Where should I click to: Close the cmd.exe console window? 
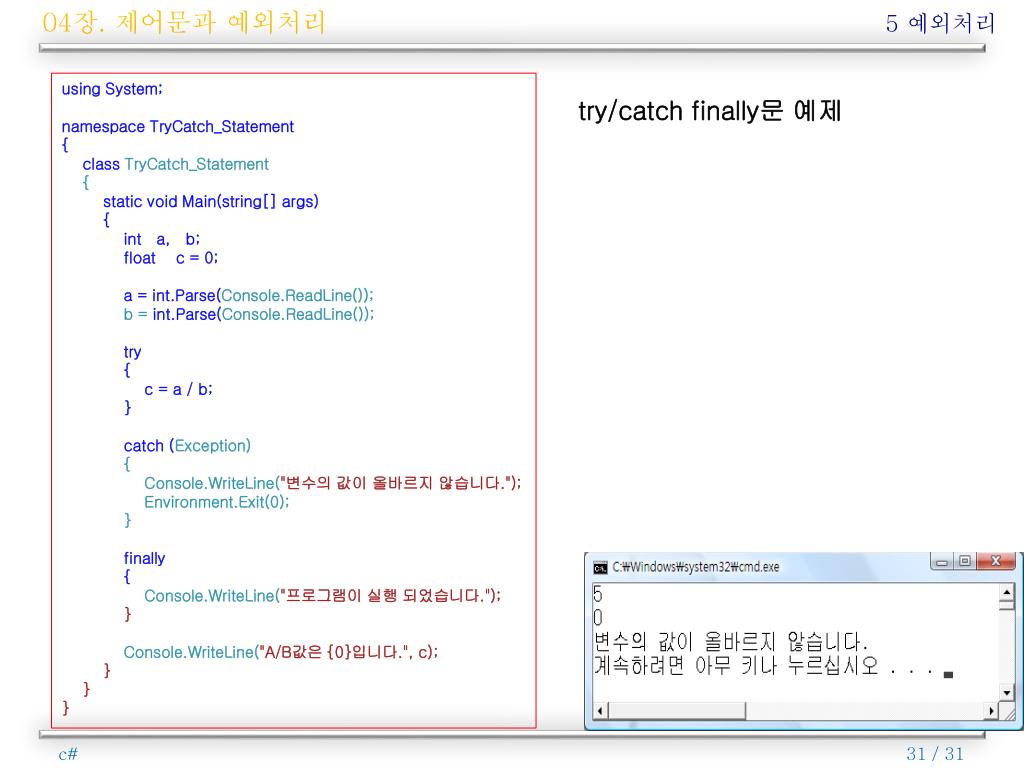pyautogui.click(x=995, y=561)
